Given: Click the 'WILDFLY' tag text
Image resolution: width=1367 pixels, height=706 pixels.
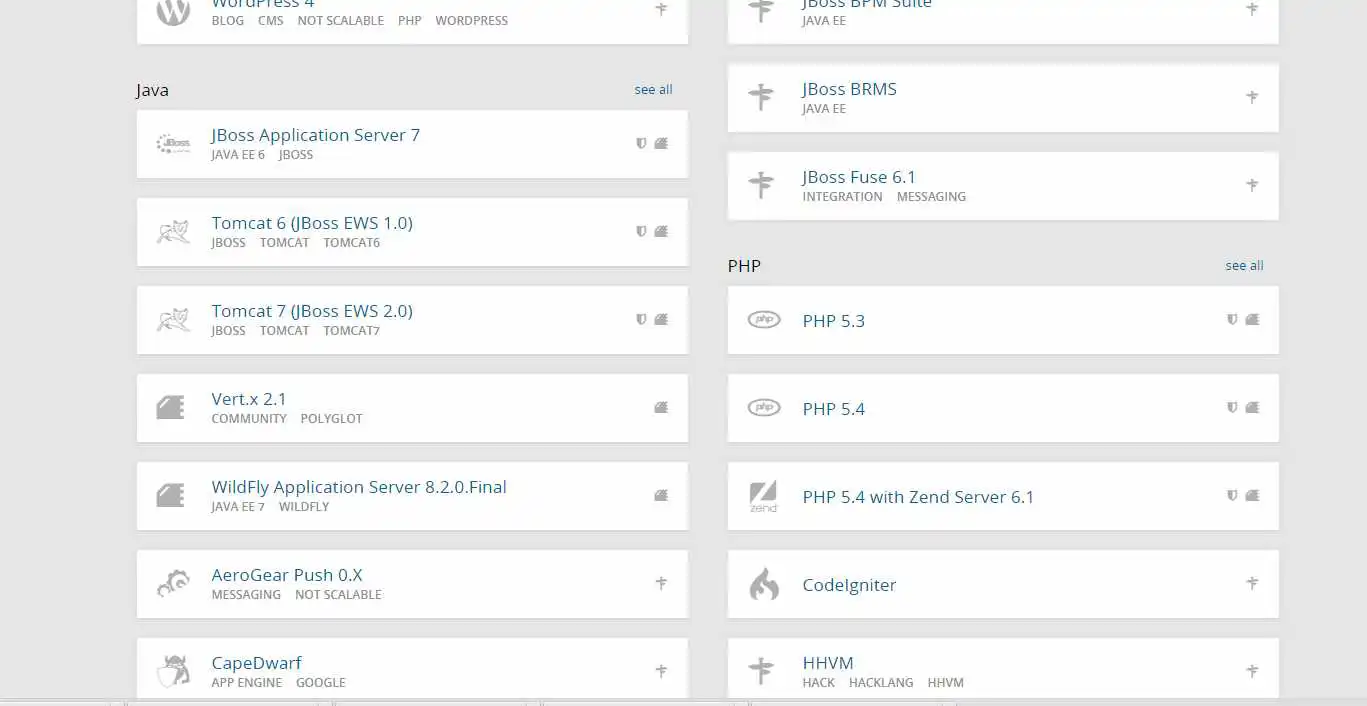Looking at the screenshot, I should click(x=304, y=507).
